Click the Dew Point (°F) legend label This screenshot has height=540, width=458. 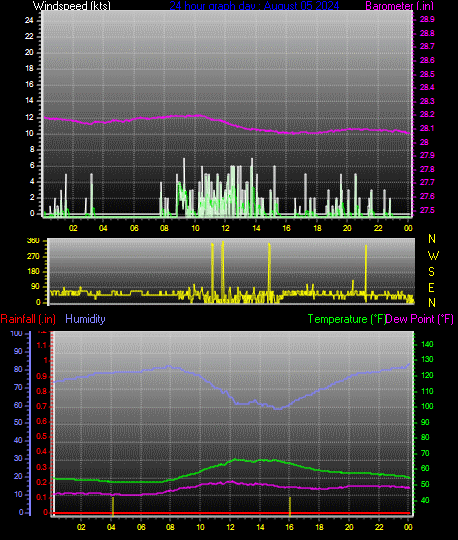(x=420, y=319)
